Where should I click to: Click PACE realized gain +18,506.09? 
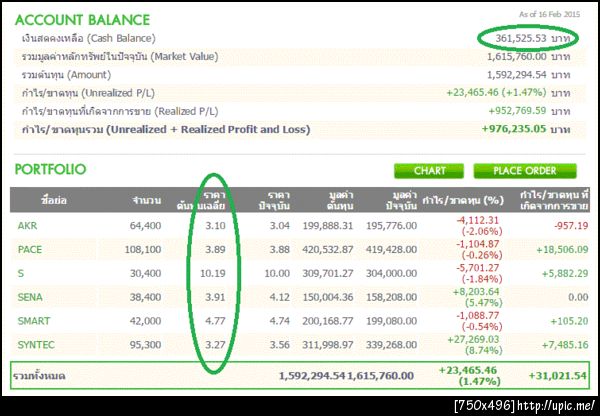click(x=562, y=250)
